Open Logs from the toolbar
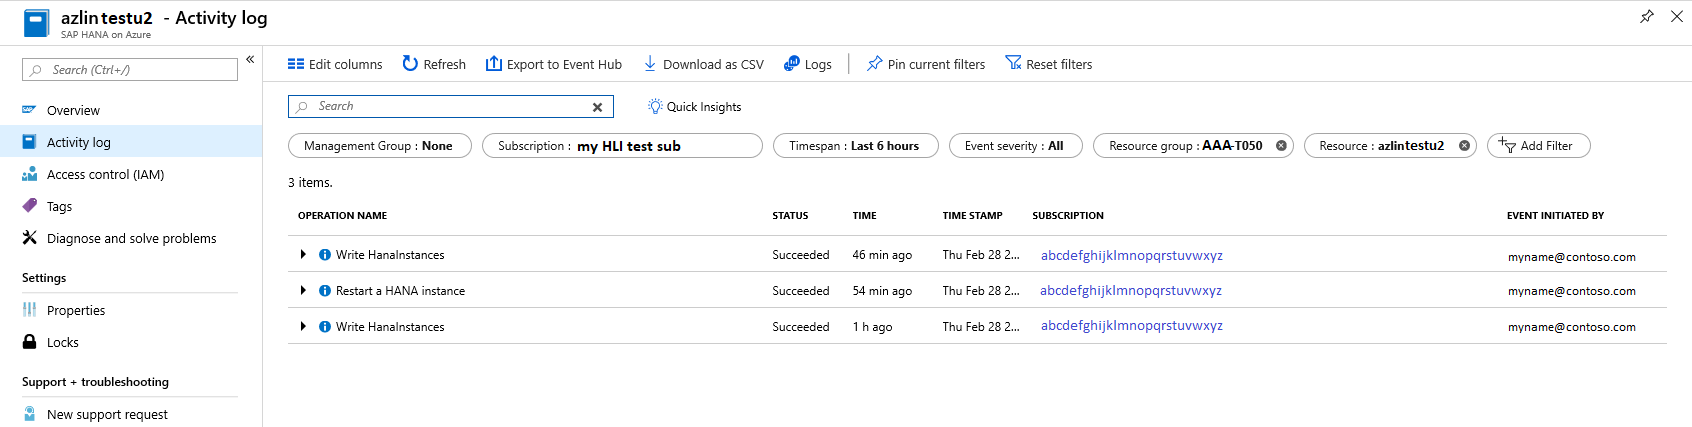The height and width of the screenshot is (427, 1692). click(x=808, y=64)
